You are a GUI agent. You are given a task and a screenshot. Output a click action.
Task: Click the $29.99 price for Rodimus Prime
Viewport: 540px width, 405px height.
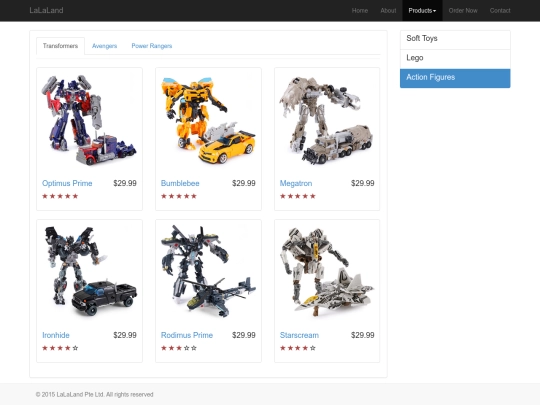244,335
